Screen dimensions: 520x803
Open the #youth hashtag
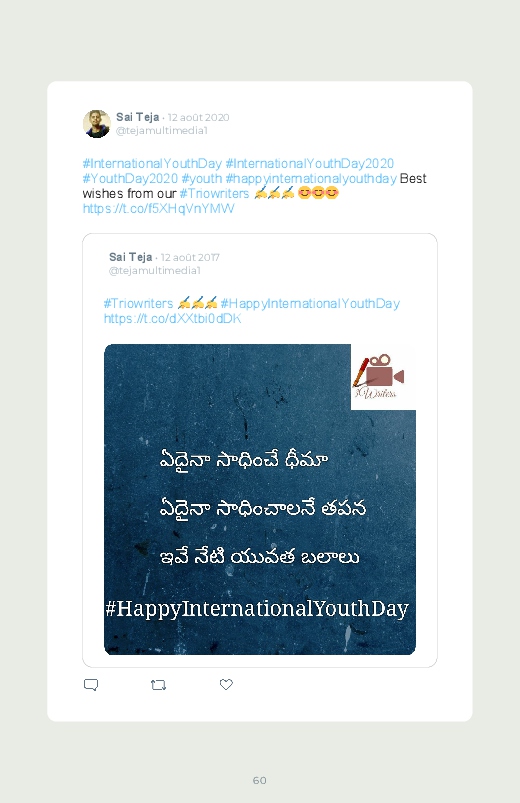(202, 178)
